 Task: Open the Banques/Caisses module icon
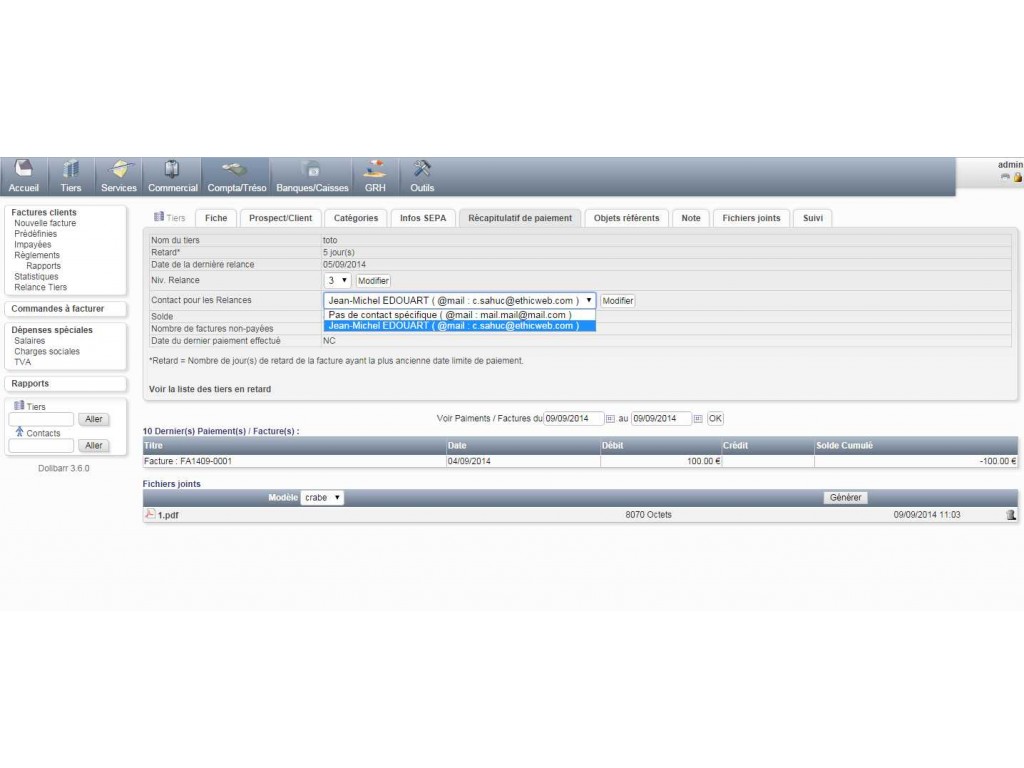coord(312,169)
